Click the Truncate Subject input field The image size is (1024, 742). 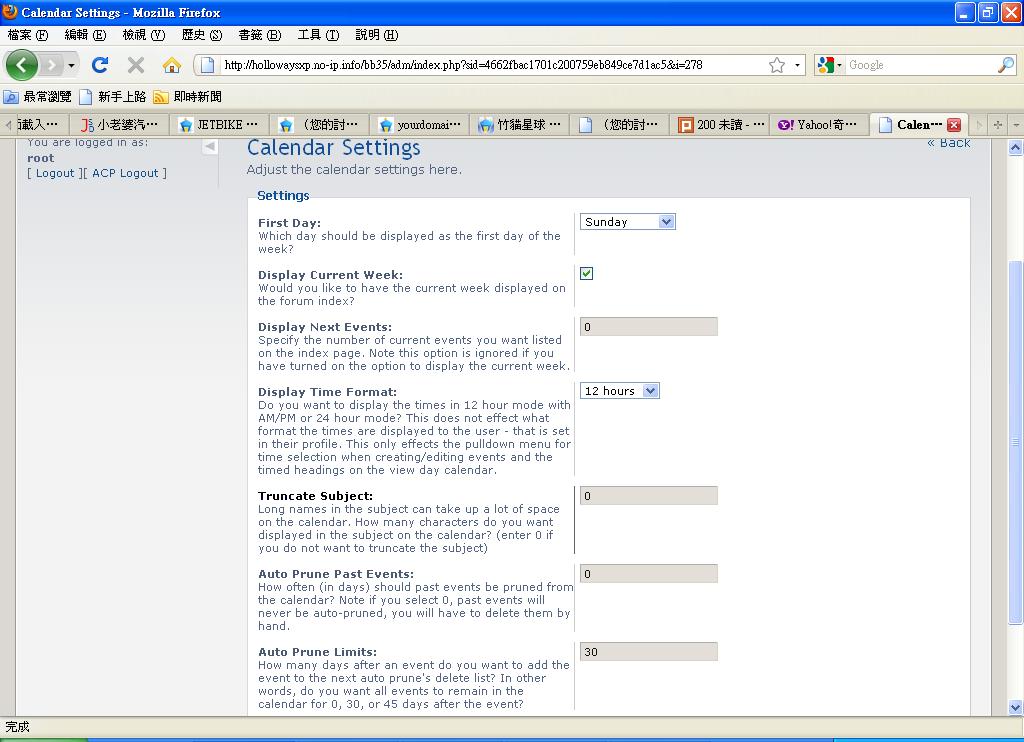pyautogui.click(x=648, y=496)
